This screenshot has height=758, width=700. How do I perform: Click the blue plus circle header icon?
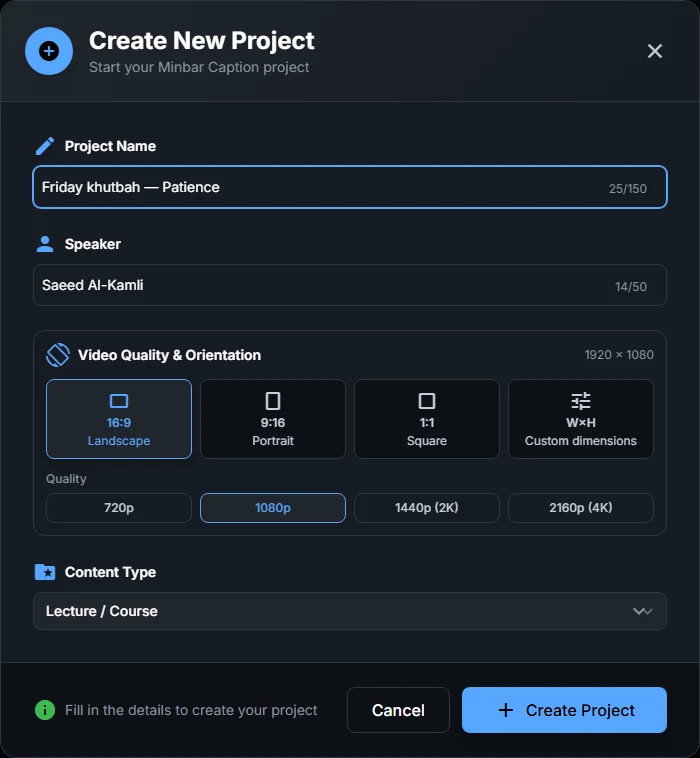49,51
